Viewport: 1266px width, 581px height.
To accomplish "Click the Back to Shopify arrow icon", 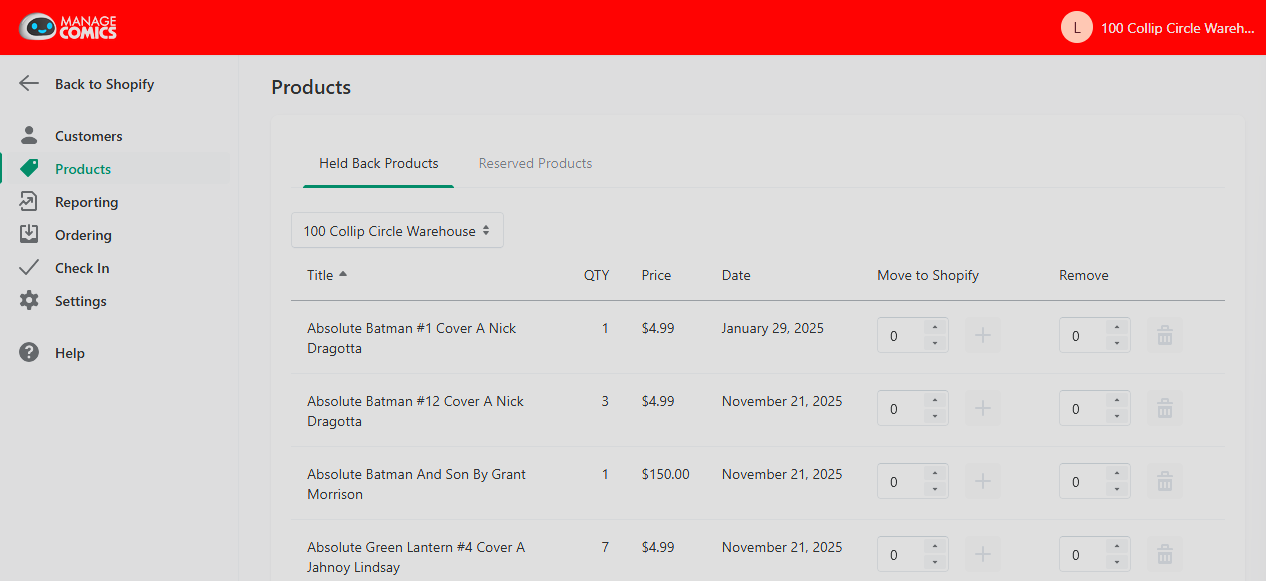I will tap(29, 84).
